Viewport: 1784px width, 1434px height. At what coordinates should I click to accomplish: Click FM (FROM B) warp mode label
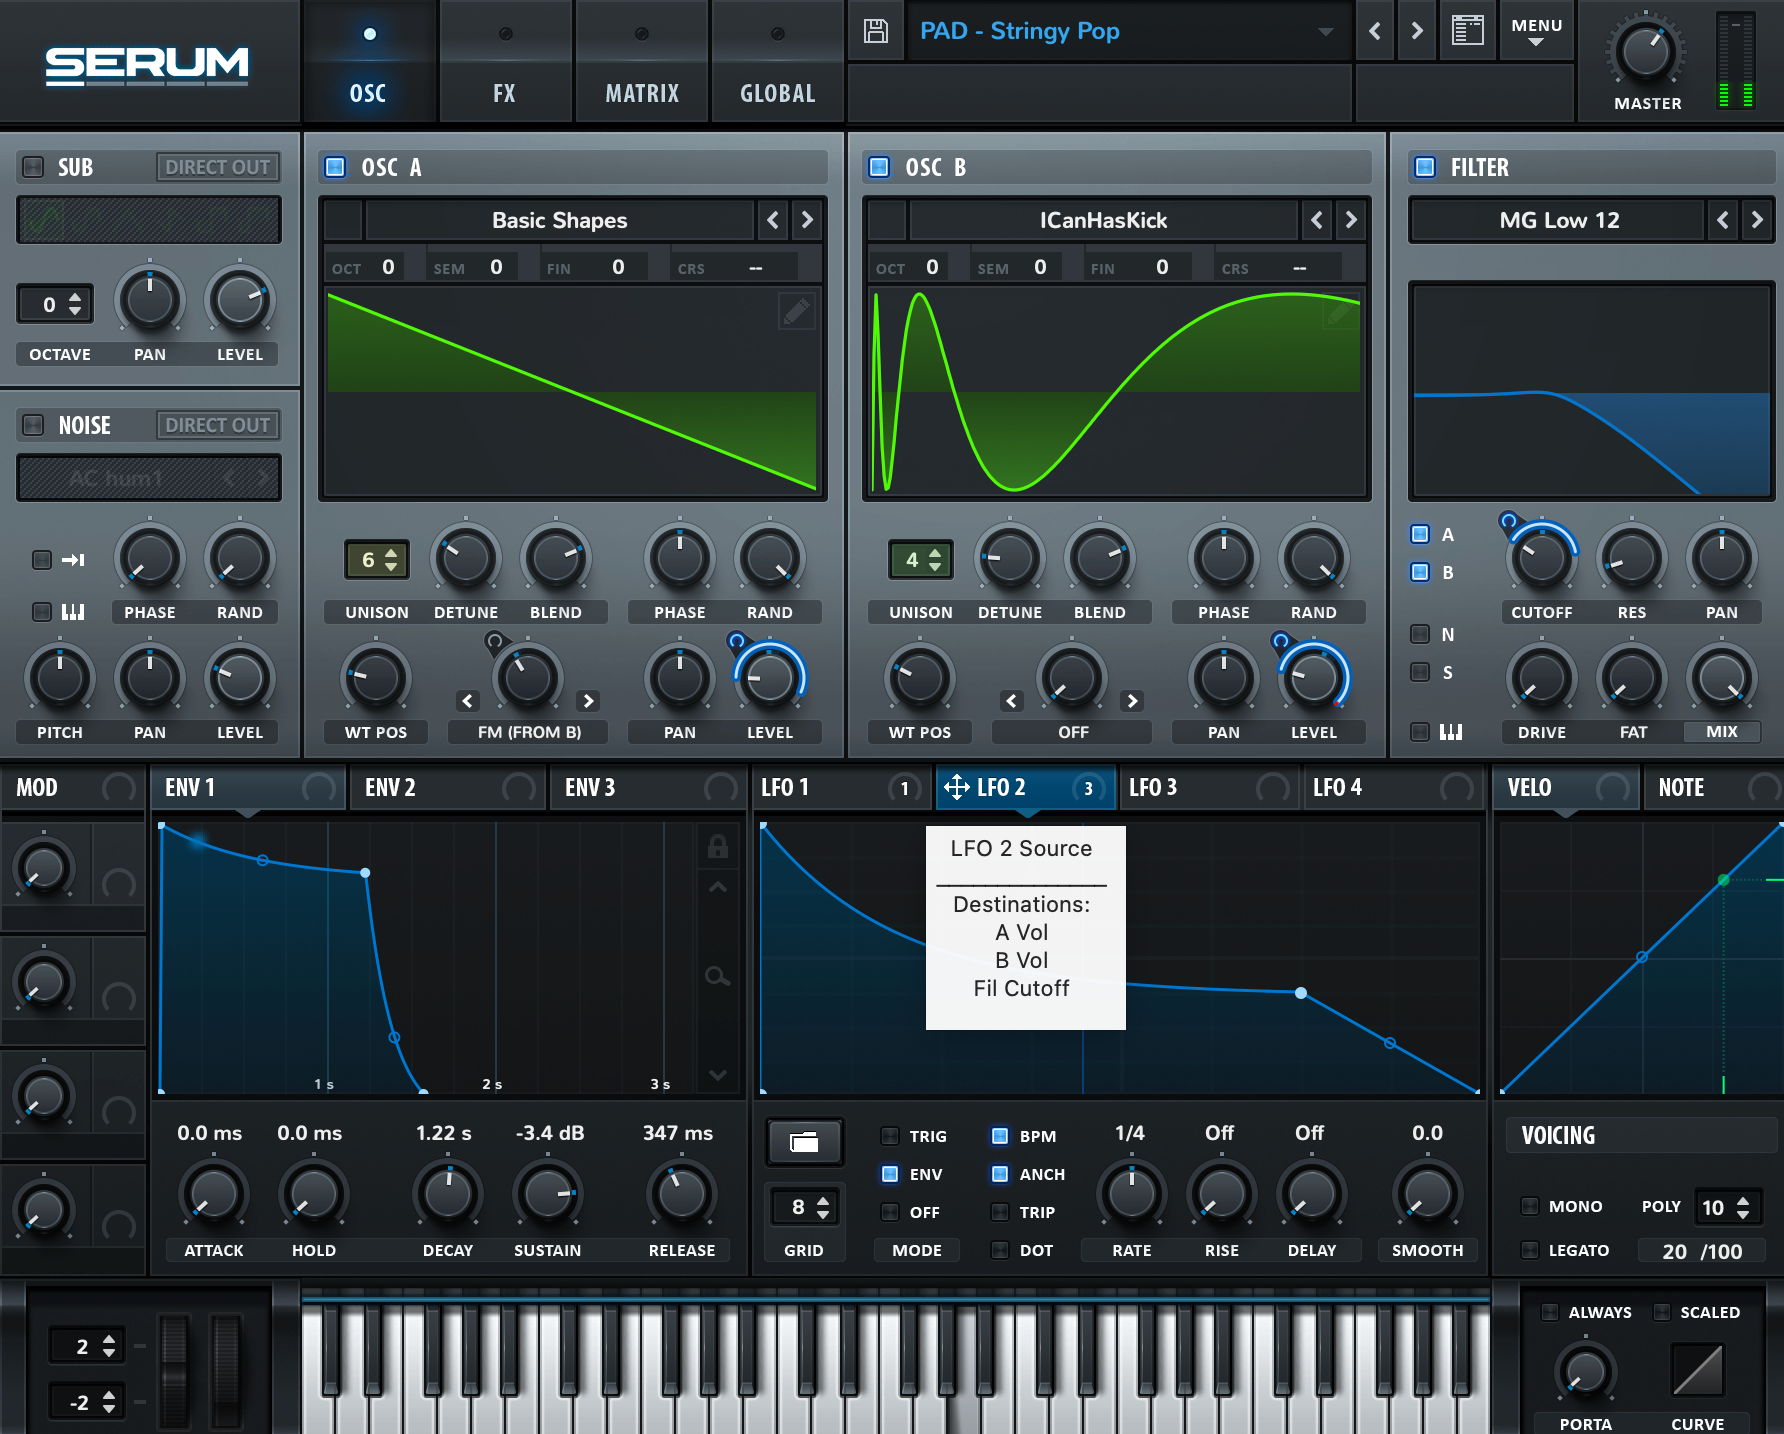pos(529,732)
